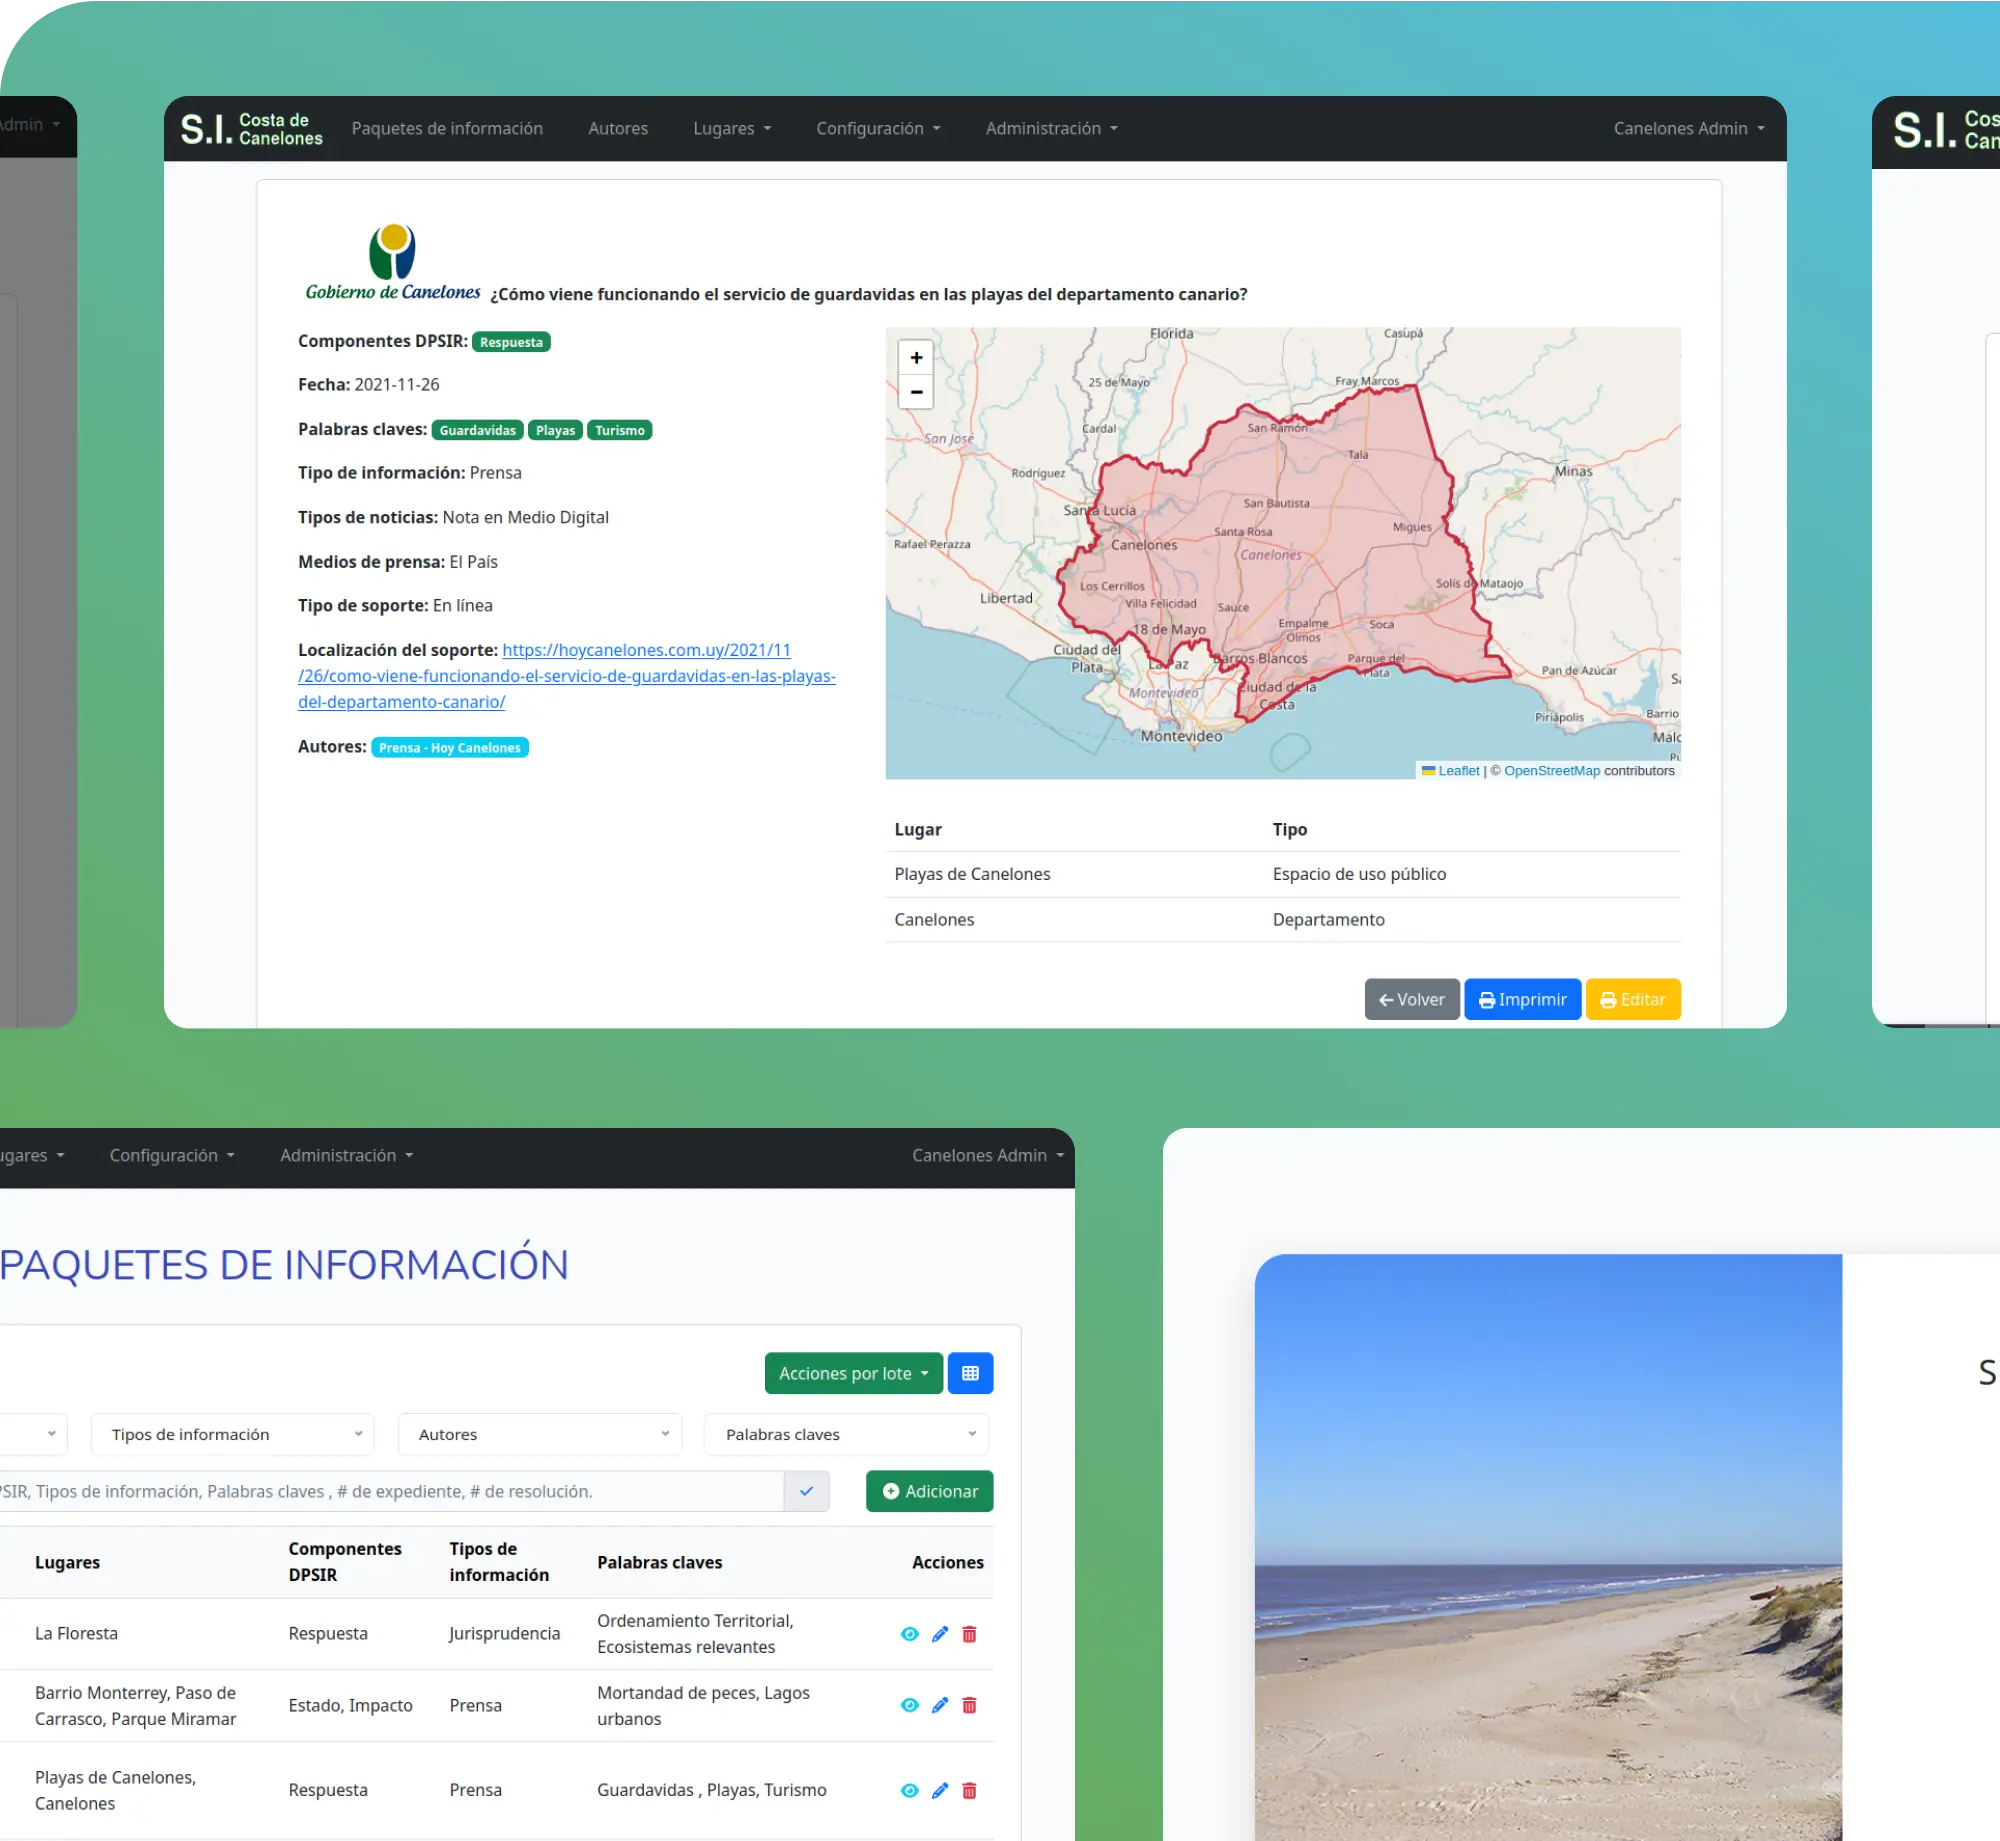The image size is (2000, 1841).
Task: Zoom in on the Canelones map
Action: pos(916,357)
